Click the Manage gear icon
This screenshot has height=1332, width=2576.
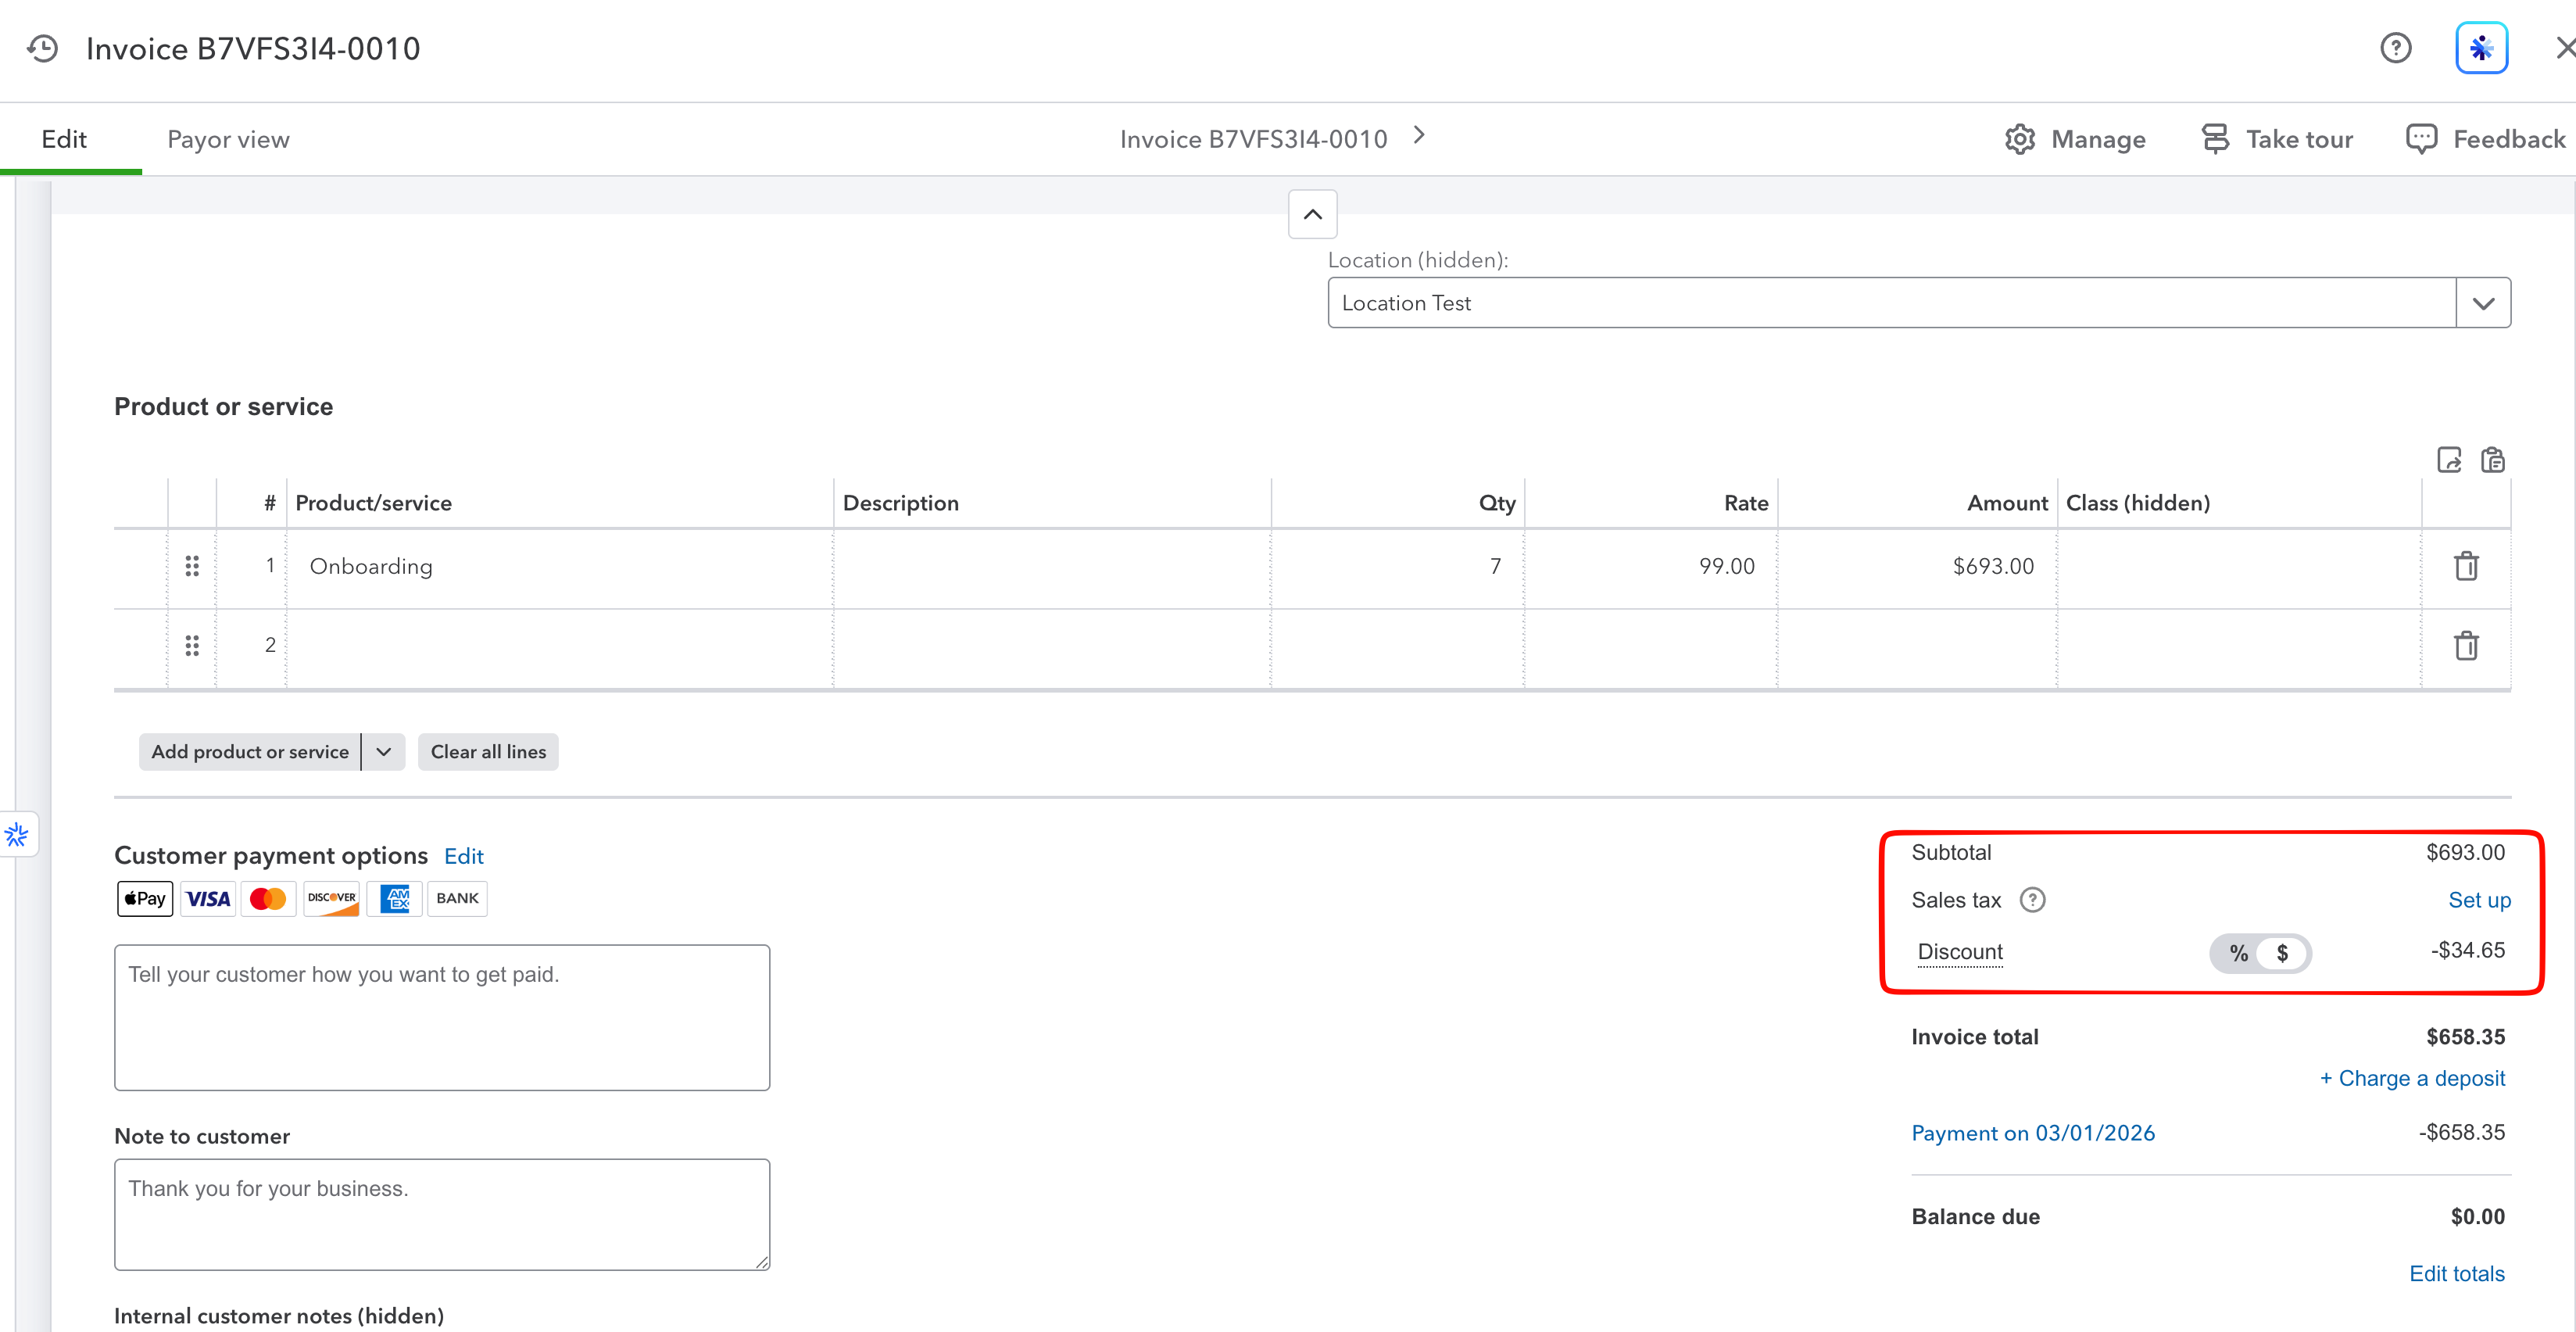[x=2020, y=139]
